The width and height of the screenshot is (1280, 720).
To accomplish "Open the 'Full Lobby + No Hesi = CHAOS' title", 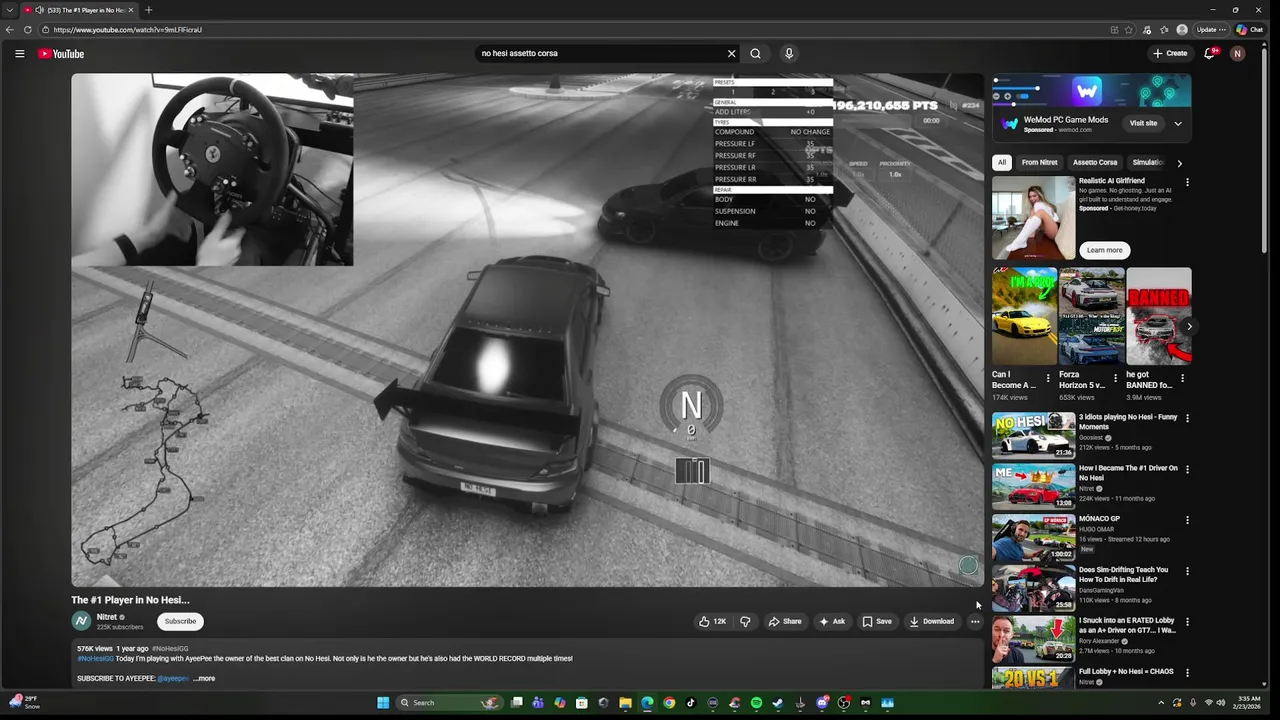I will (x=1126, y=671).
